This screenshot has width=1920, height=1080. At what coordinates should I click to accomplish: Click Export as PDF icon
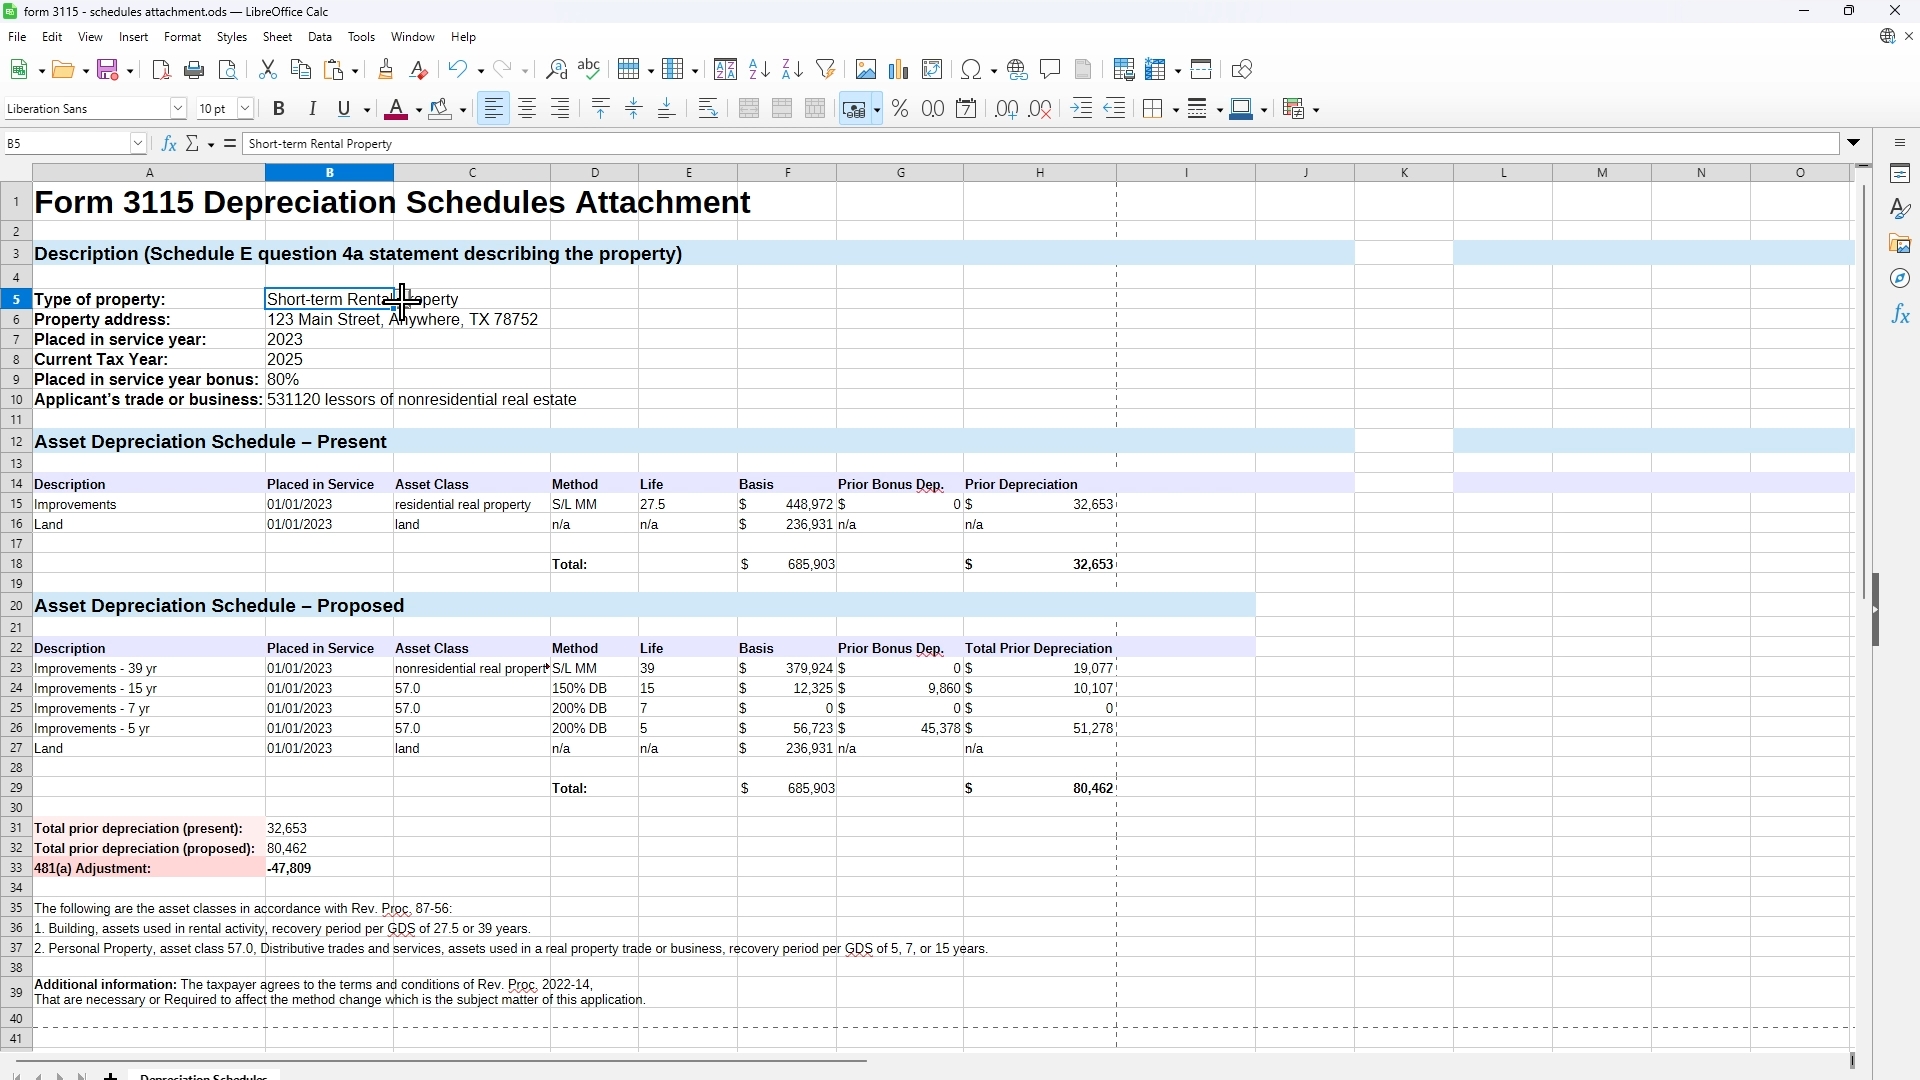[x=161, y=70]
